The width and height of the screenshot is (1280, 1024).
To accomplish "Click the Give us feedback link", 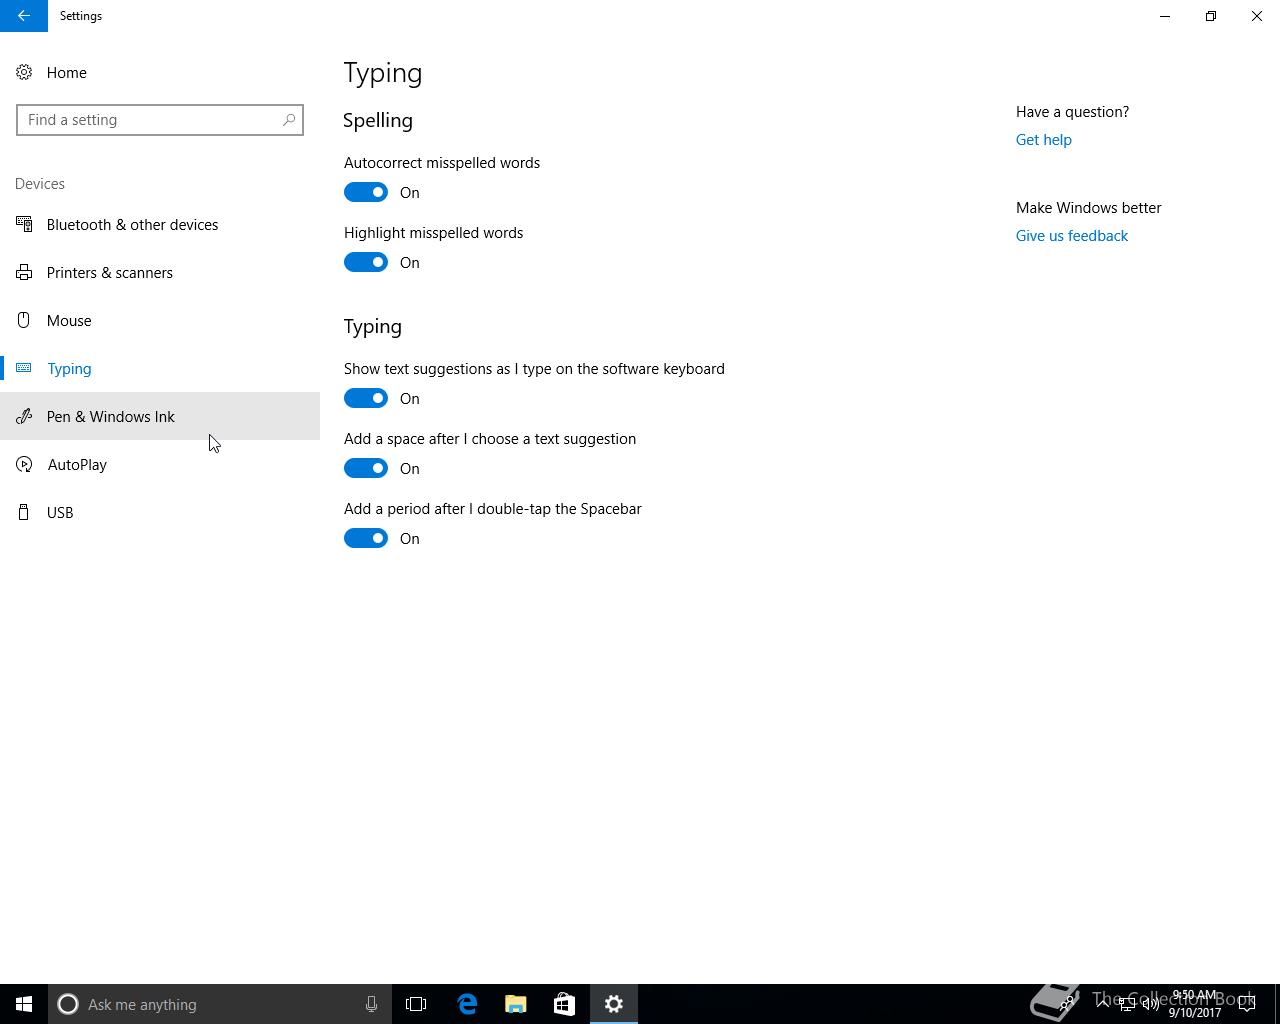I will [1071, 236].
